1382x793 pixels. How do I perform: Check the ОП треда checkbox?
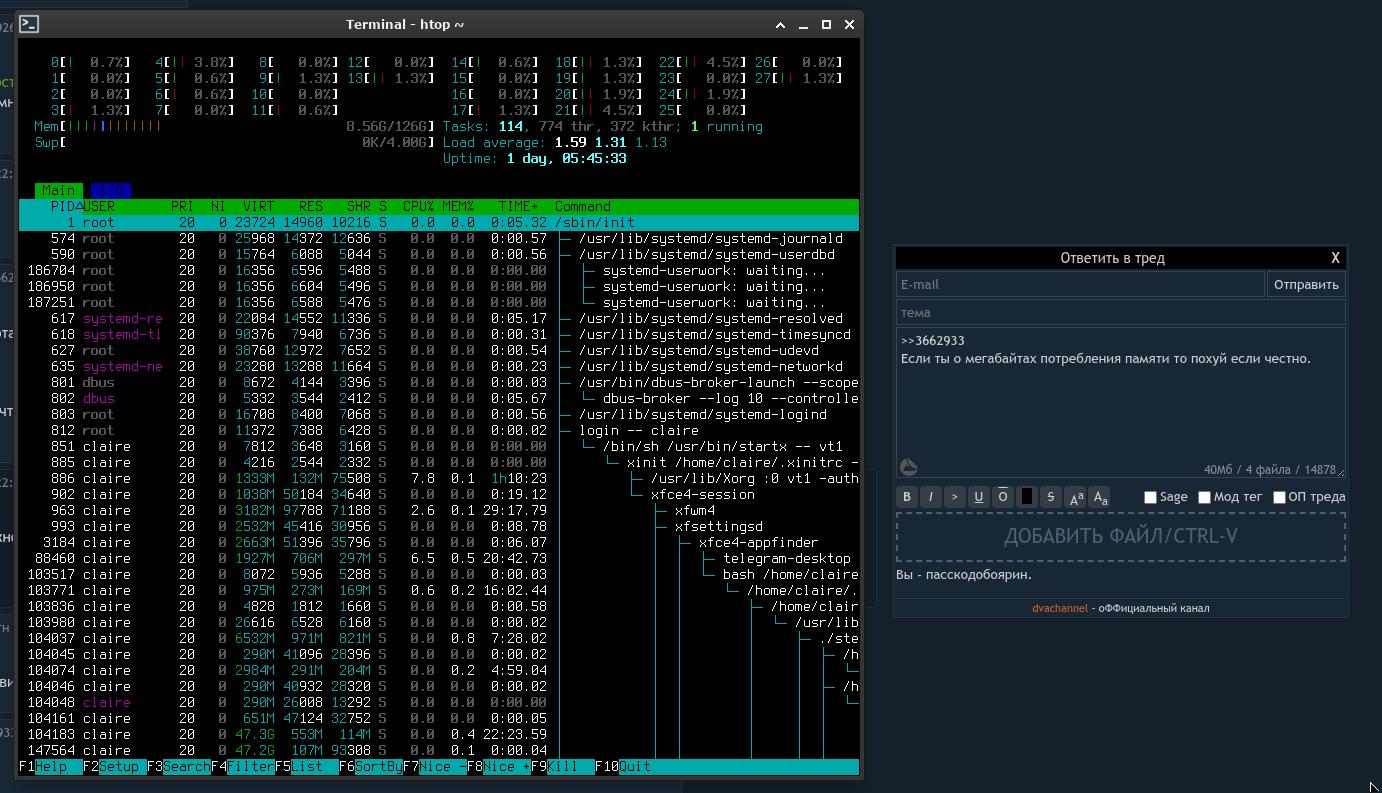(x=1279, y=497)
